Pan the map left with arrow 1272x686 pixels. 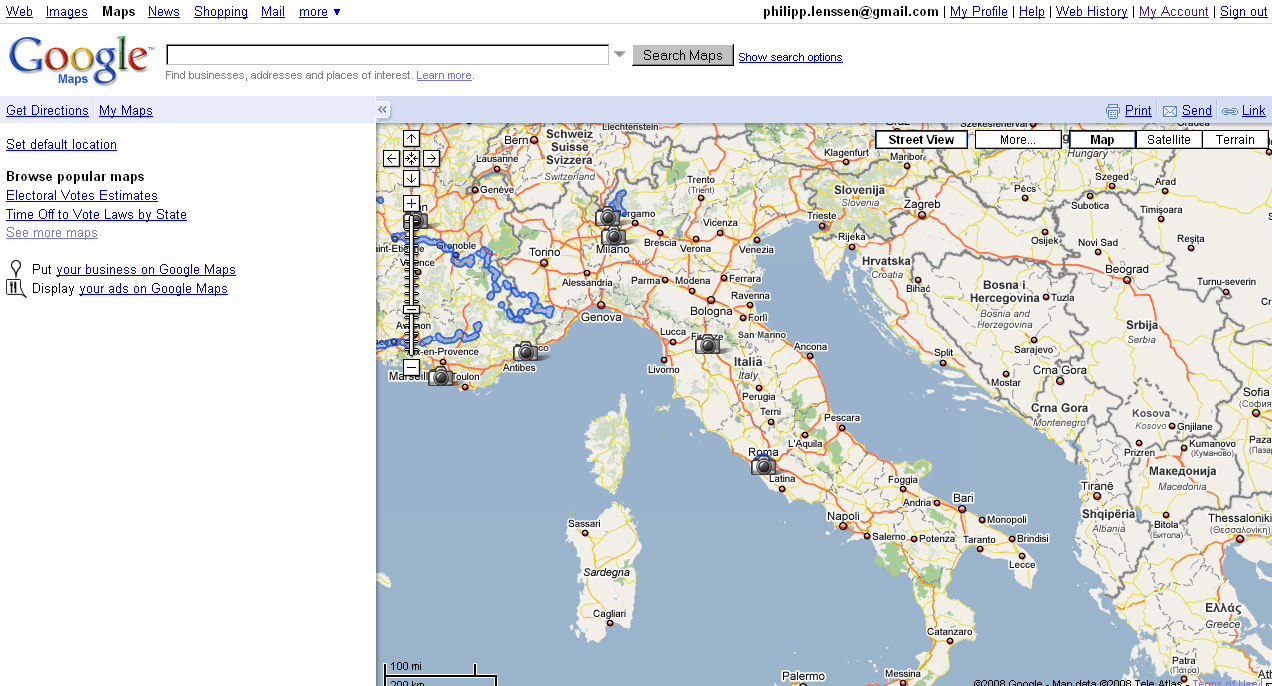tap(391, 158)
